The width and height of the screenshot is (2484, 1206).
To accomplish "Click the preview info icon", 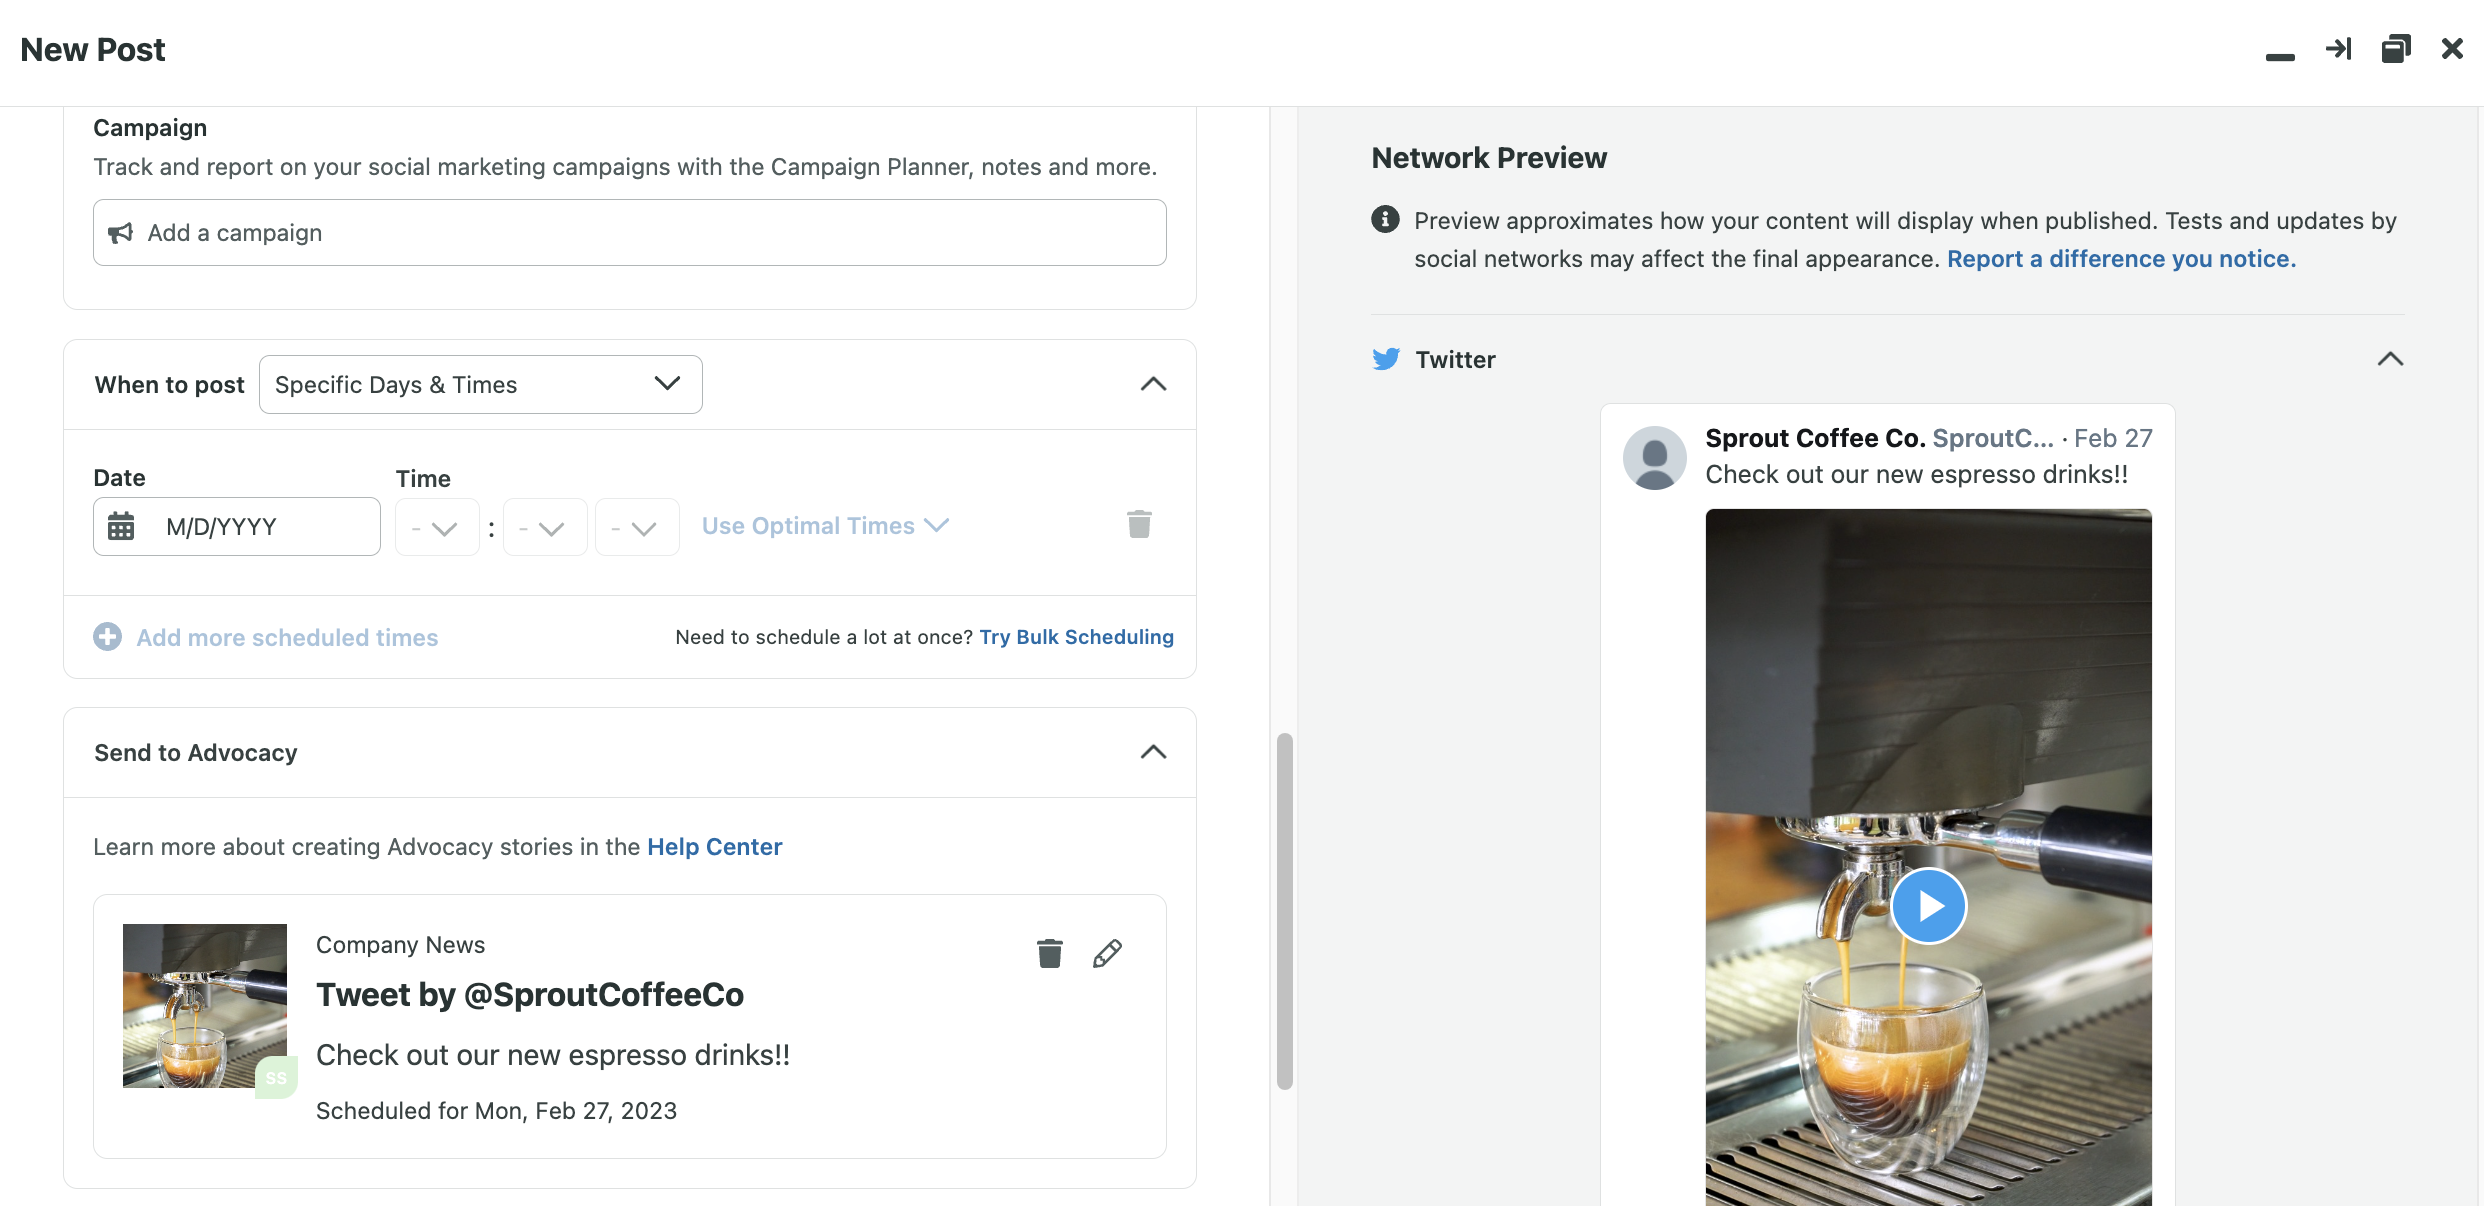I will tap(1385, 219).
